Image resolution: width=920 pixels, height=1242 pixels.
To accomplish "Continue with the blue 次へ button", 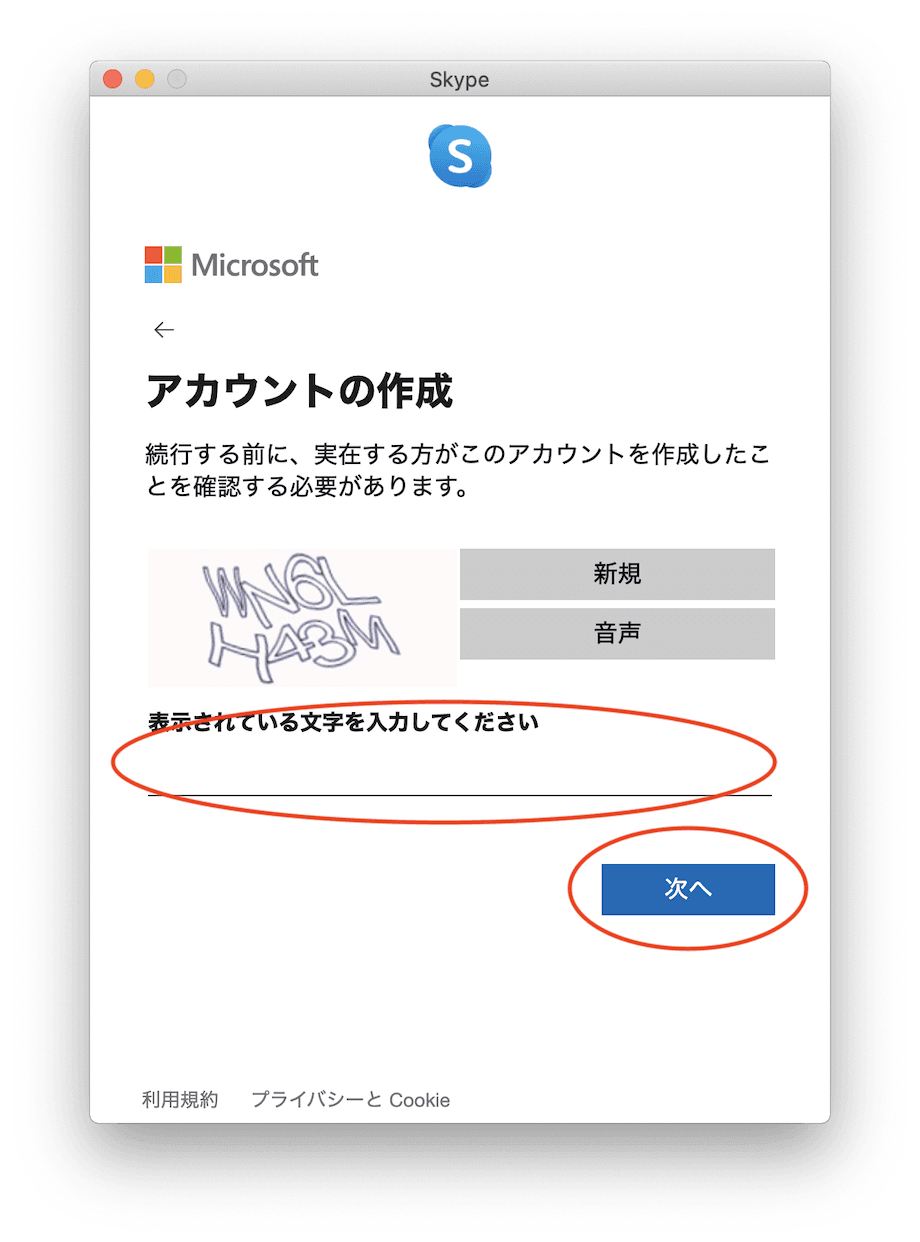I will (x=688, y=889).
